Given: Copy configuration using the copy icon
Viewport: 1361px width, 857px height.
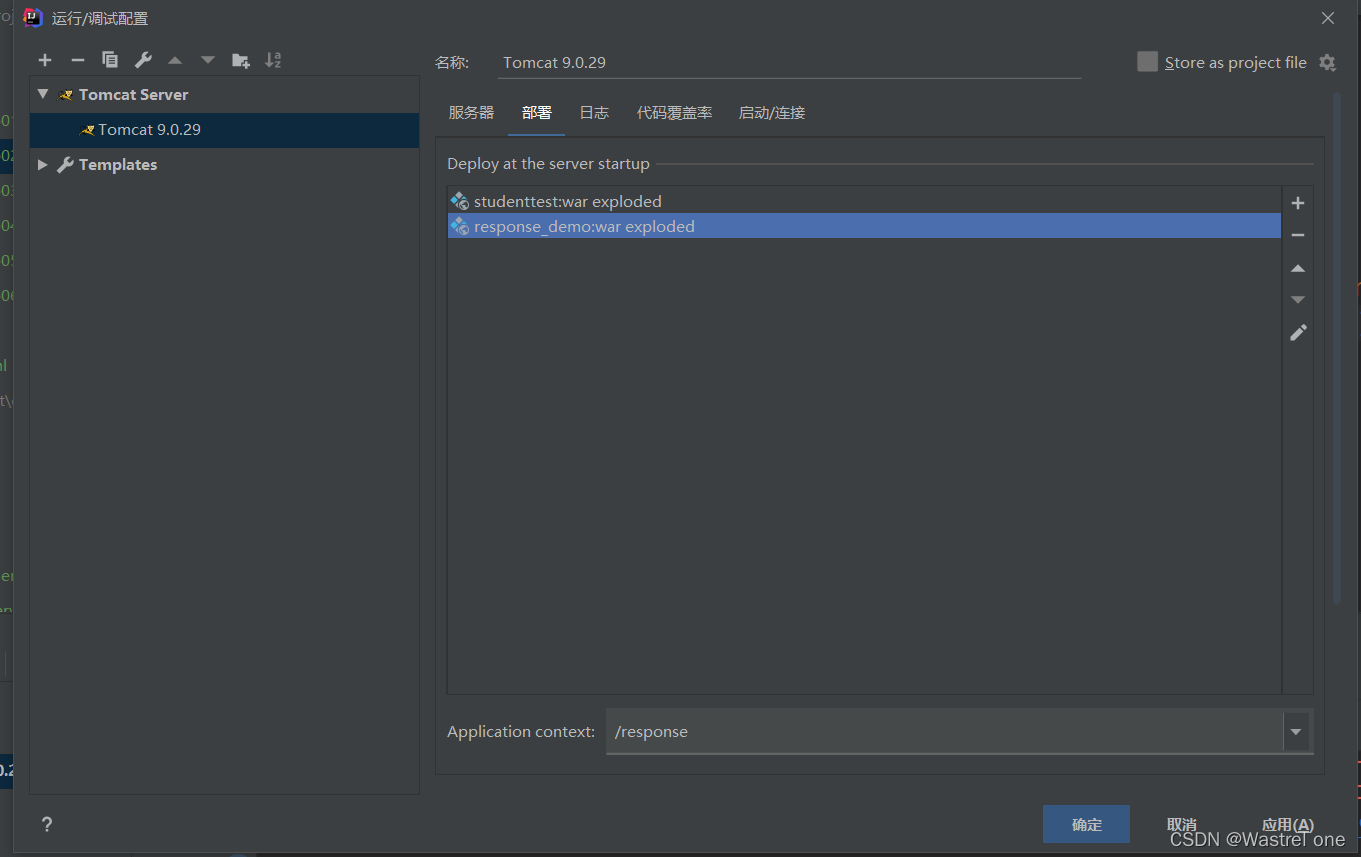Looking at the screenshot, I should pos(110,60).
